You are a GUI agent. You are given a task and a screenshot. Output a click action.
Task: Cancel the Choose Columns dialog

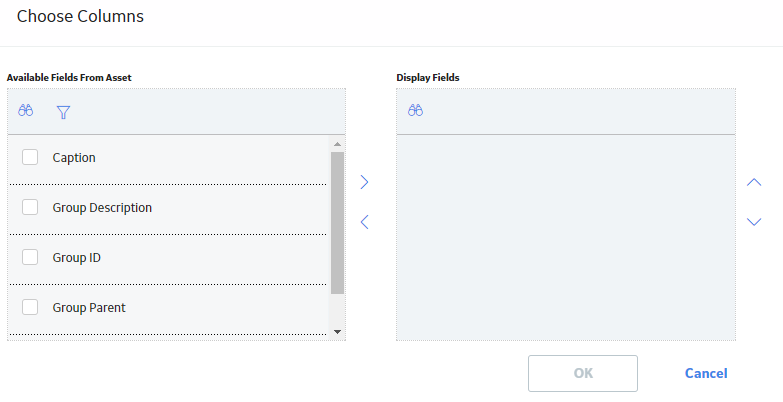coord(706,373)
